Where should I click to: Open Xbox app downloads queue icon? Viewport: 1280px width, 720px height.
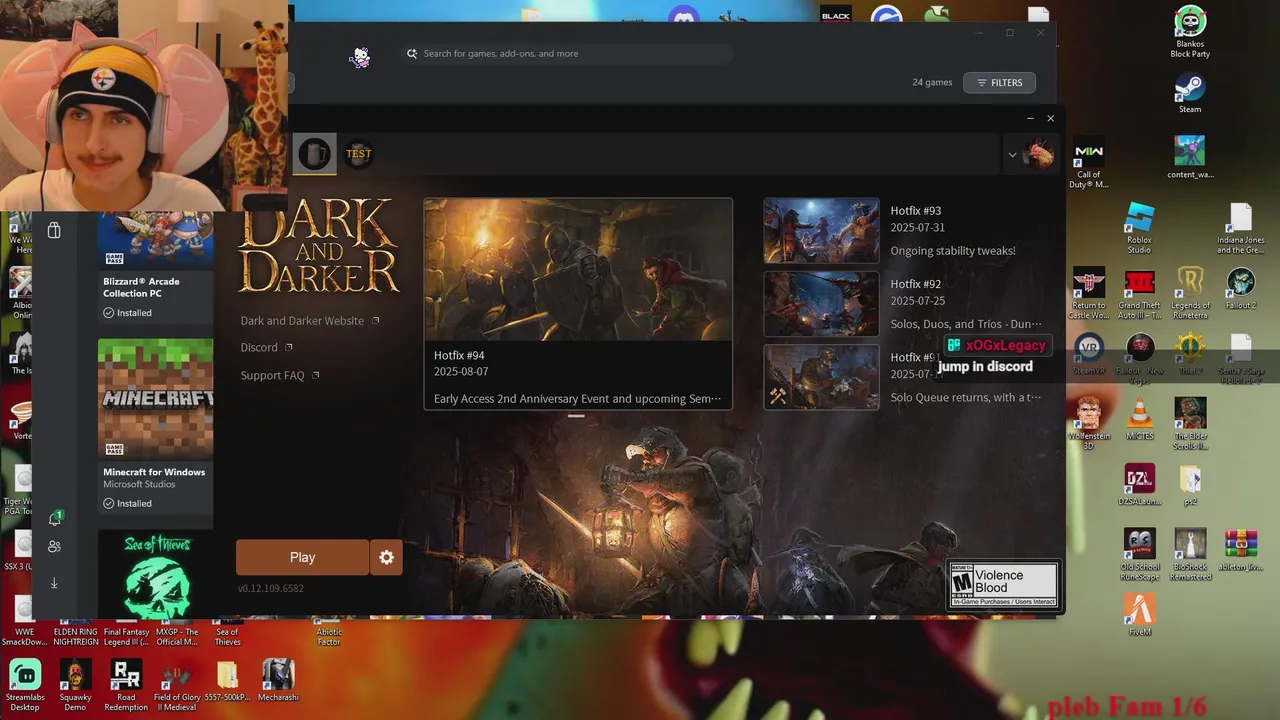pos(54,583)
